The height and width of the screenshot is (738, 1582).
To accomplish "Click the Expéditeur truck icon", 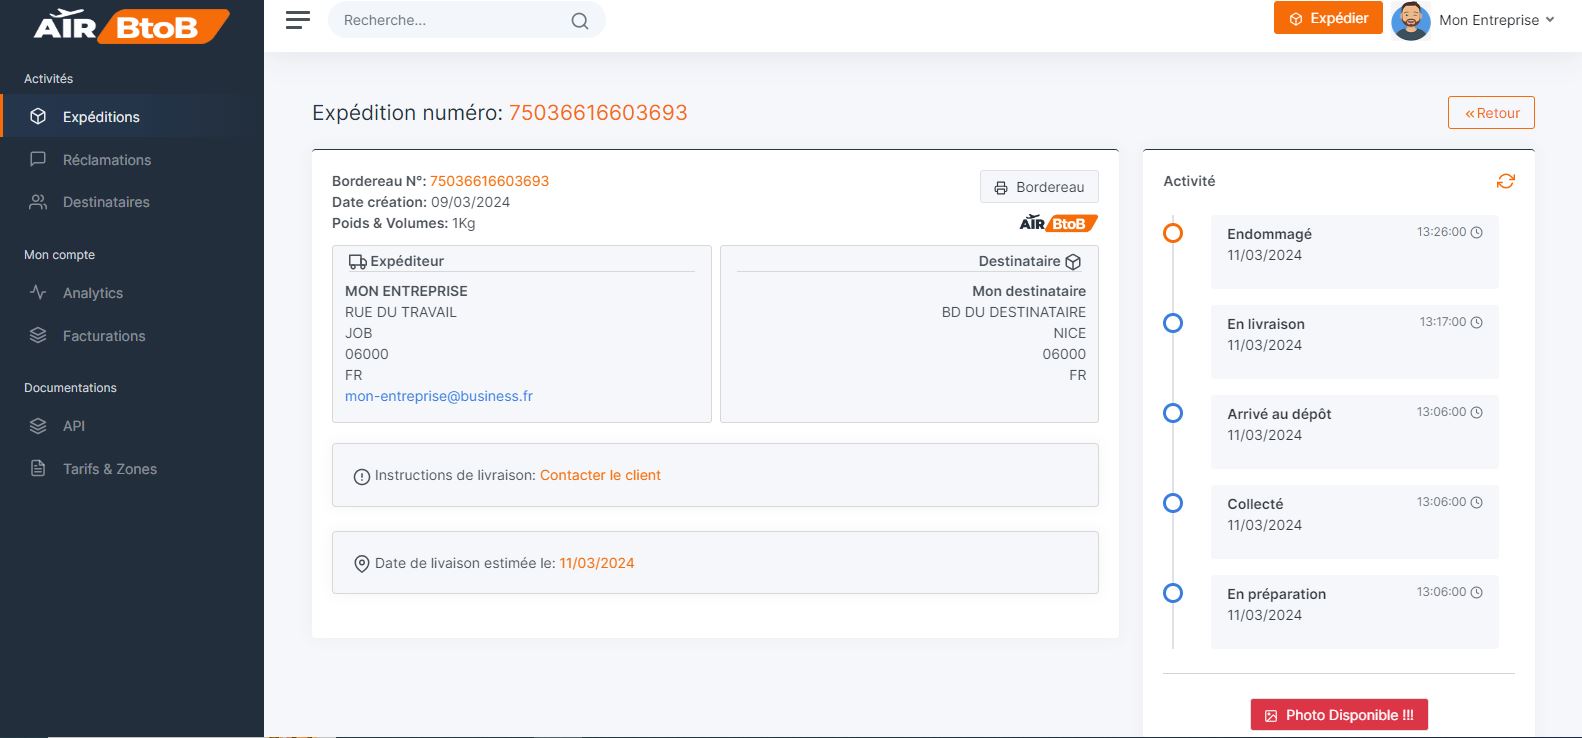I will pos(357,262).
